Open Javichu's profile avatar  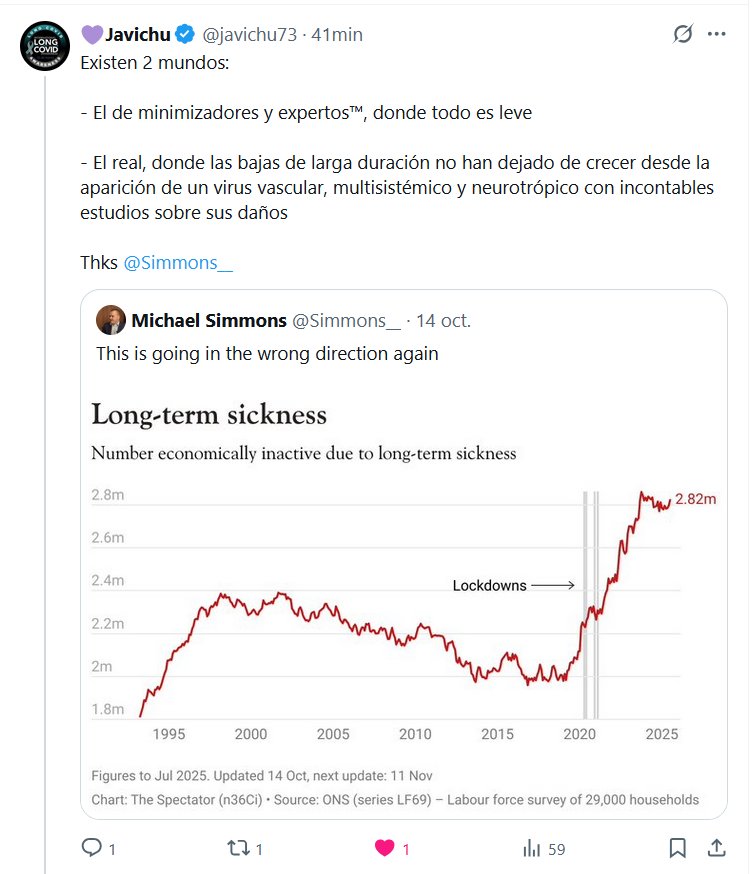pos(44,45)
